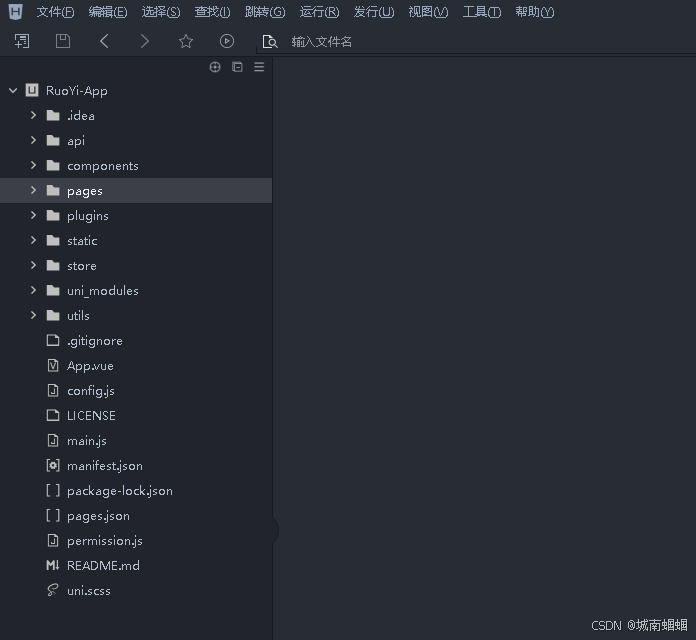Image resolution: width=696 pixels, height=640 pixels.
Task: Click the collapse all folders icon
Action: 237,67
